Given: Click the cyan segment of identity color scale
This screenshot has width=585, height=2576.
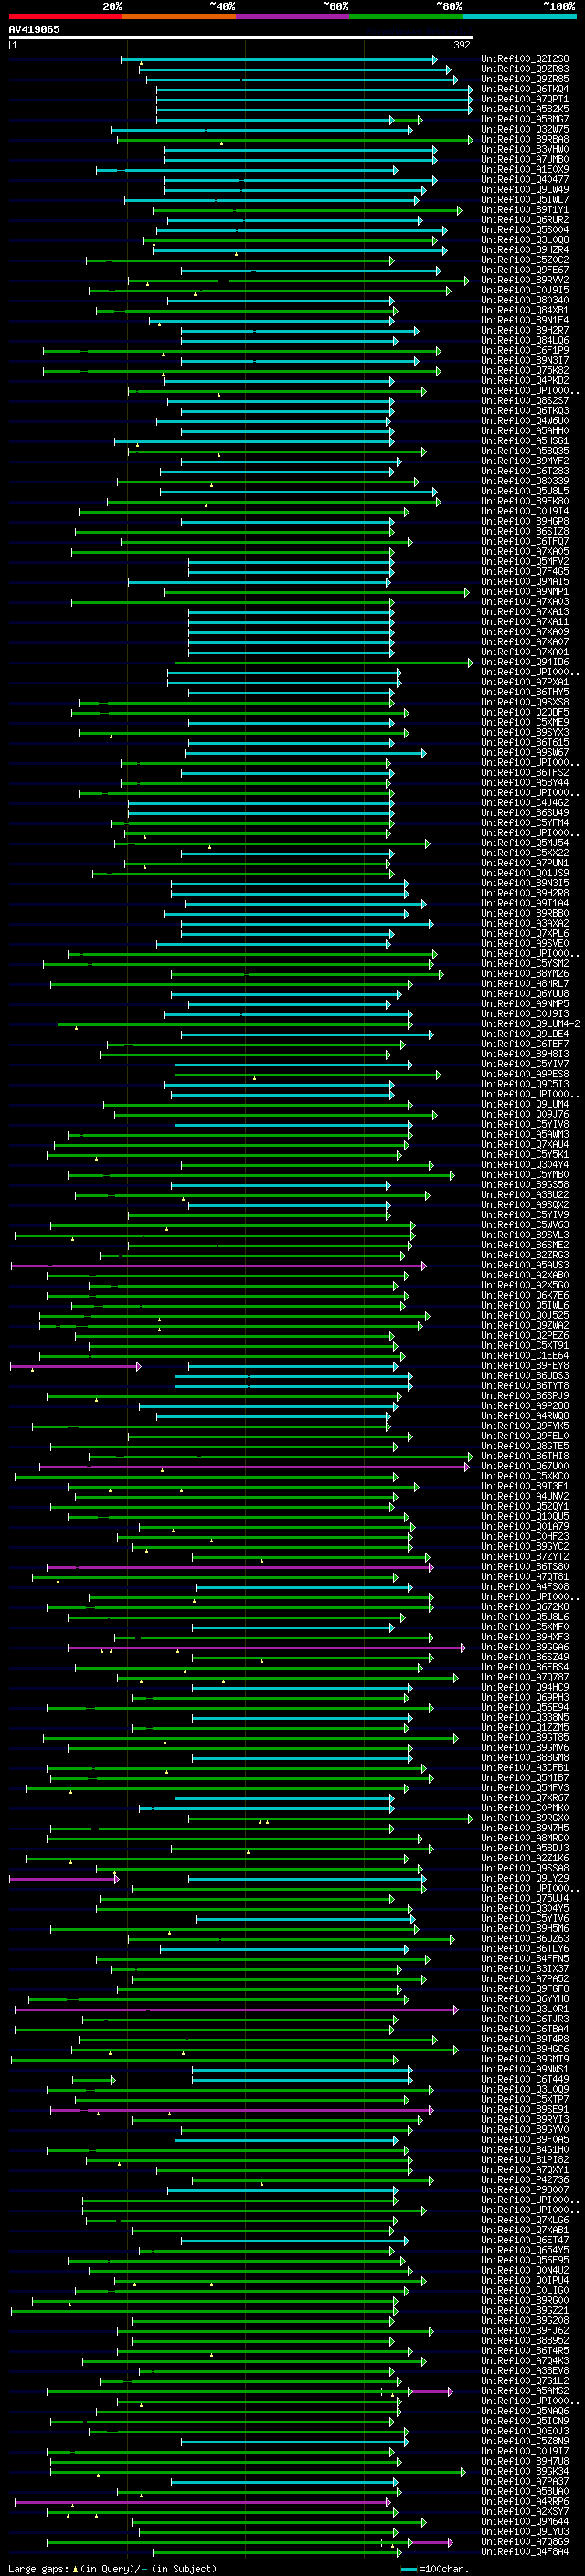Looking at the screenshot, I should (519, 16).
